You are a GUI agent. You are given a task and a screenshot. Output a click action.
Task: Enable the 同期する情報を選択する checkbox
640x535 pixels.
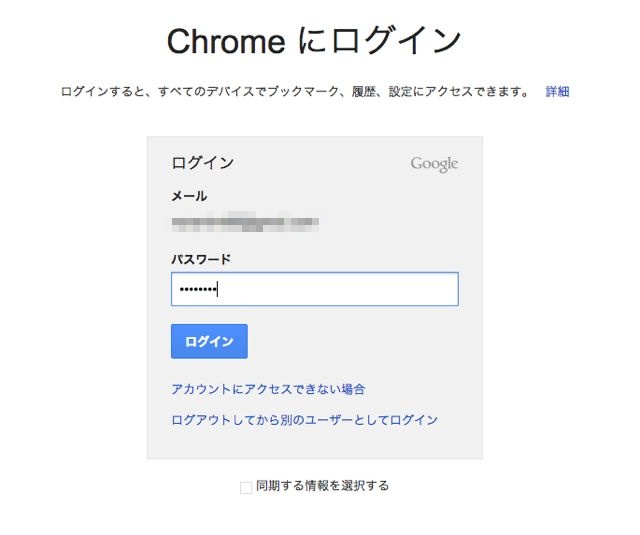click(x=246, y=487)
